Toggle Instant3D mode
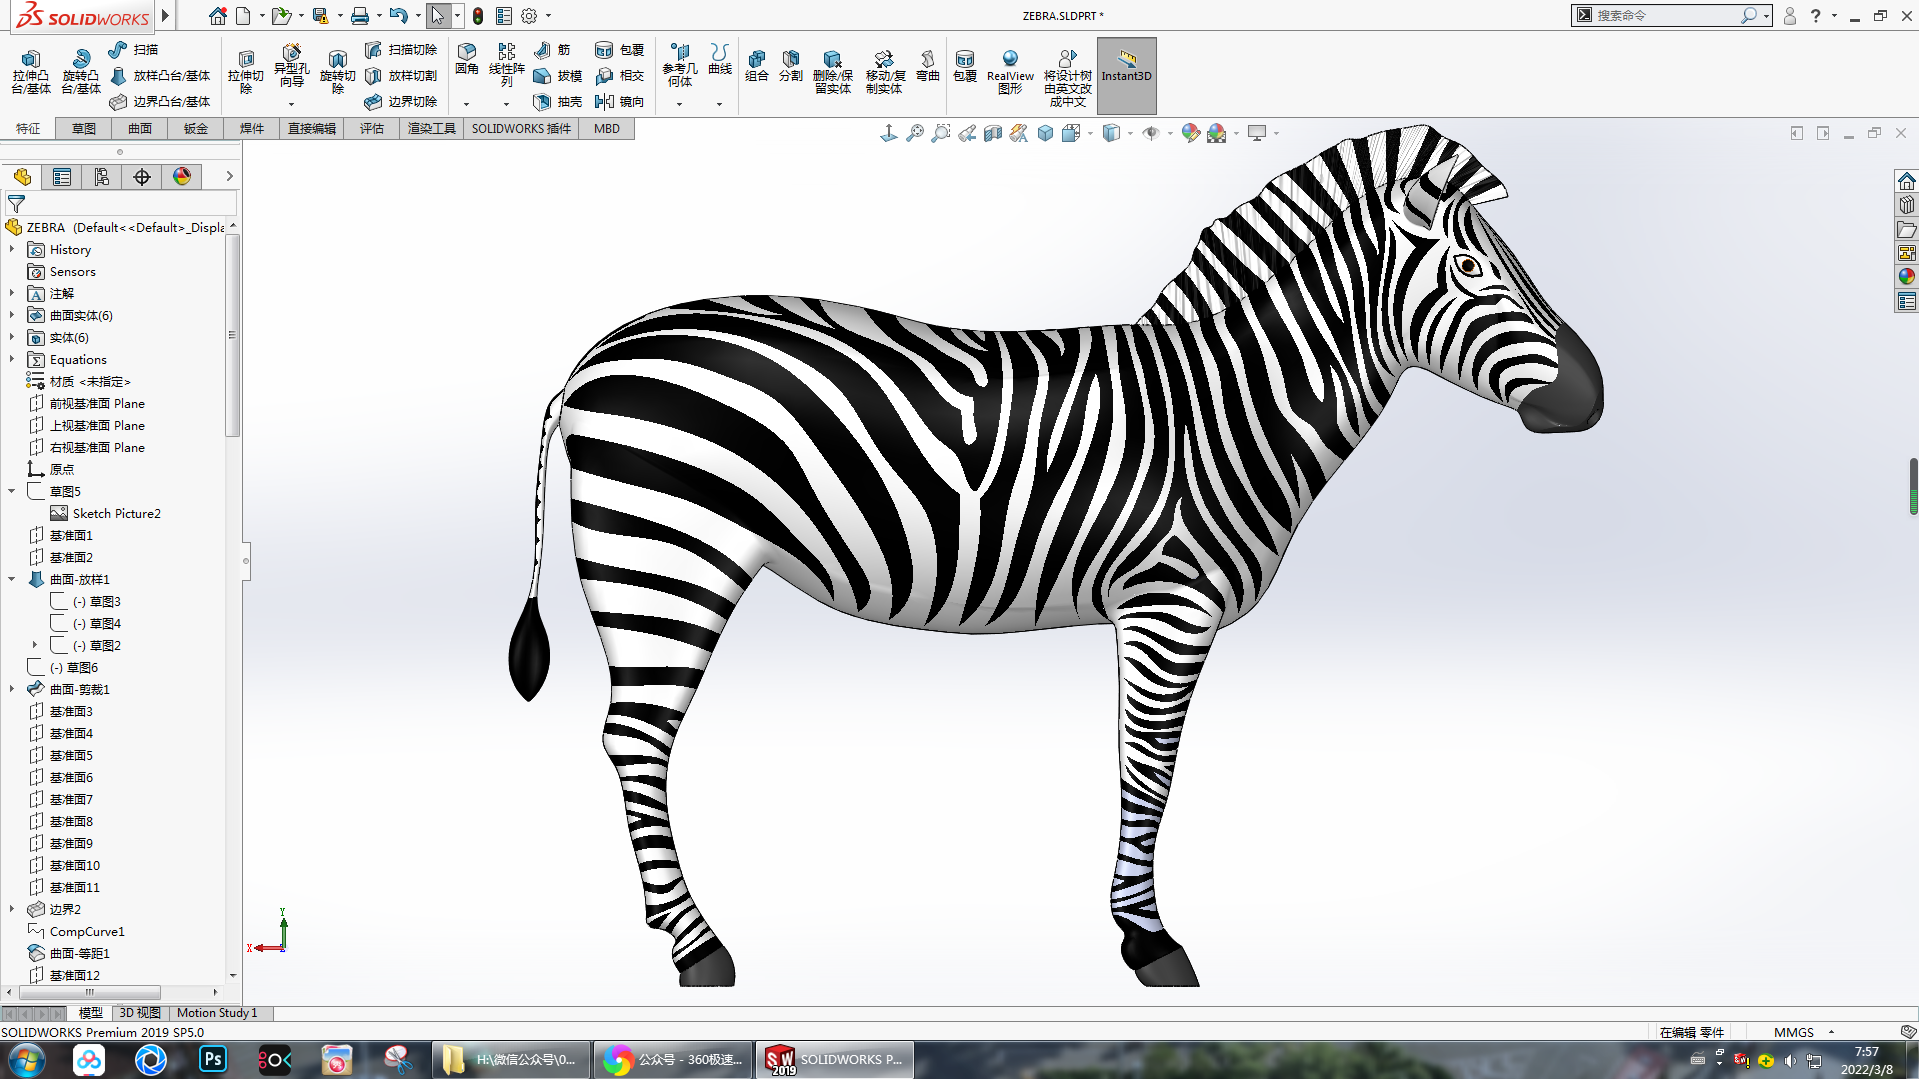 (1126, 75)
